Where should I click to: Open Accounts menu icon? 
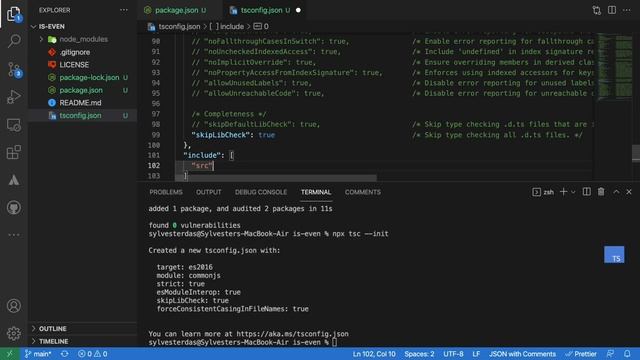(x=14, y=306)
